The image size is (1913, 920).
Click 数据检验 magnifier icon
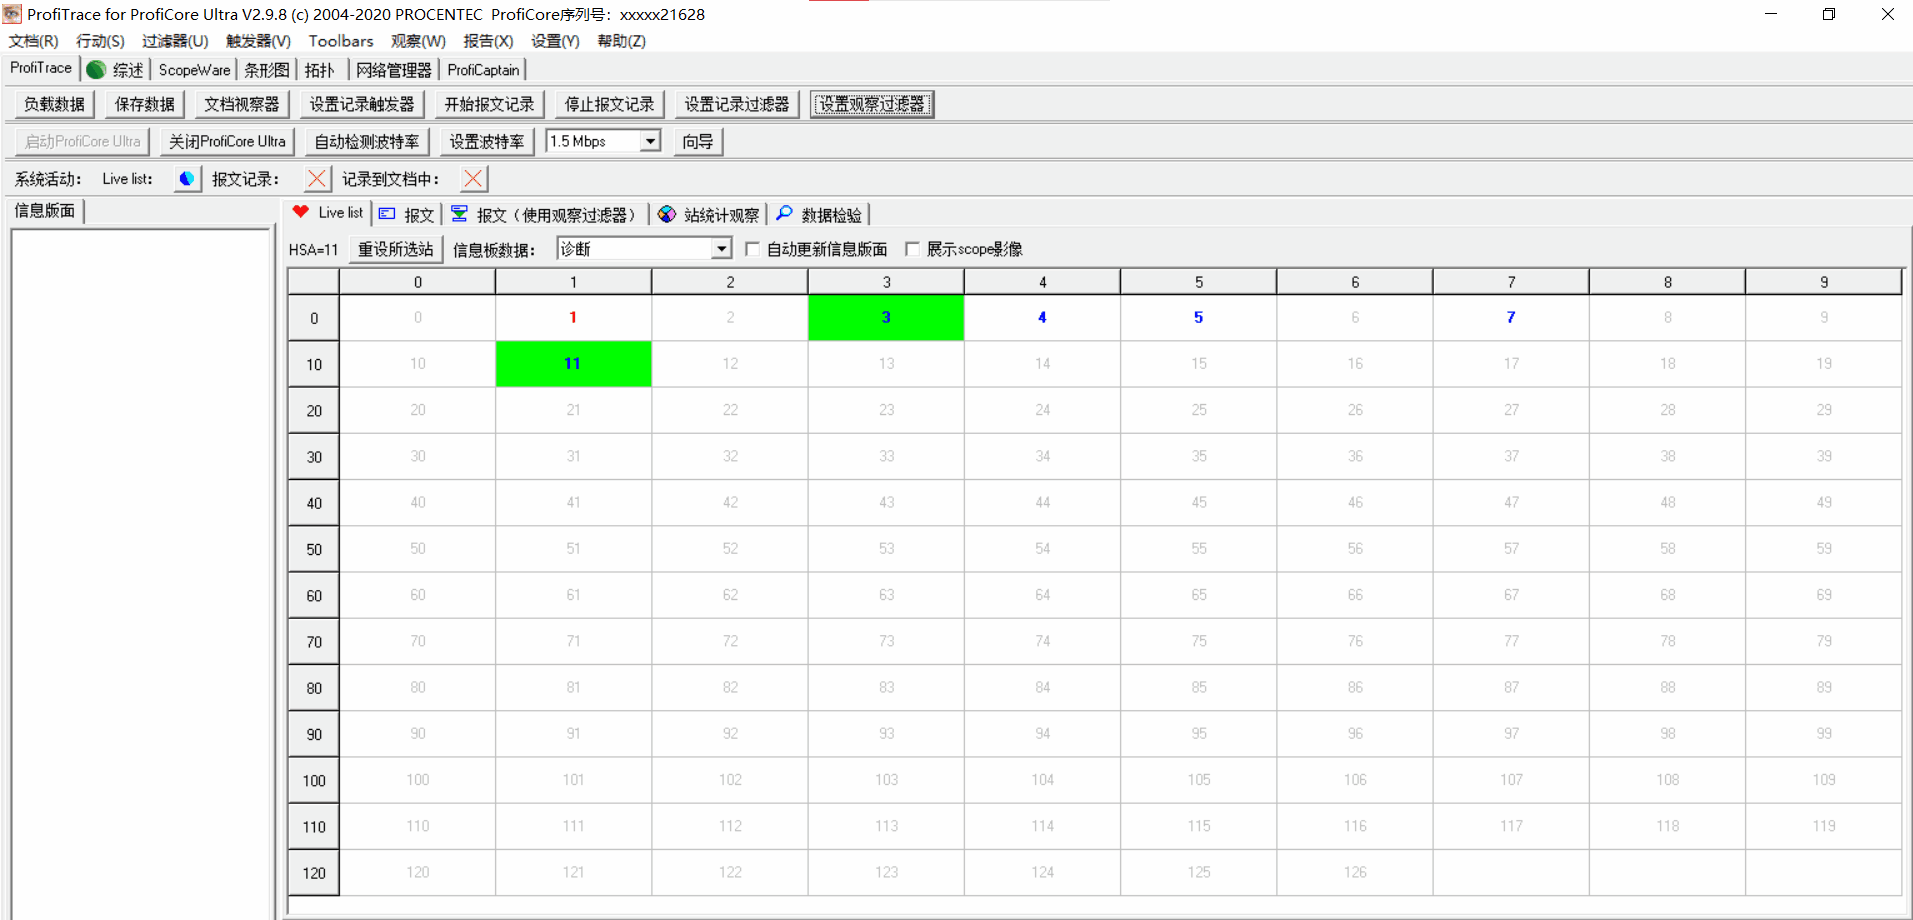785,213
